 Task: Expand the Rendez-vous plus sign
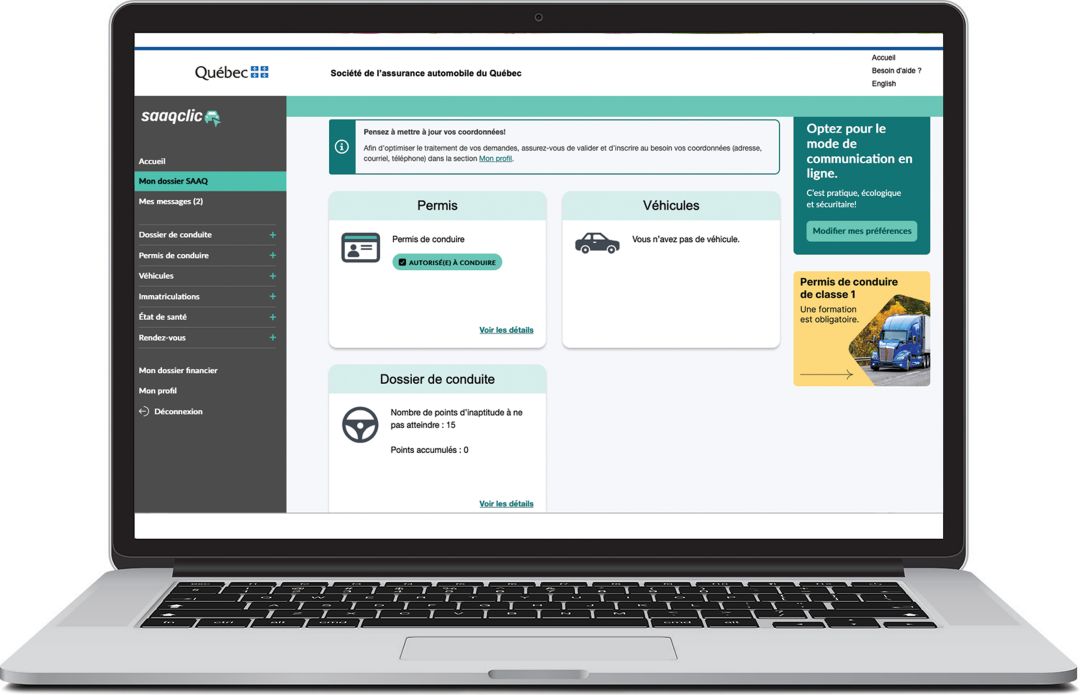[x=272, y=338]
